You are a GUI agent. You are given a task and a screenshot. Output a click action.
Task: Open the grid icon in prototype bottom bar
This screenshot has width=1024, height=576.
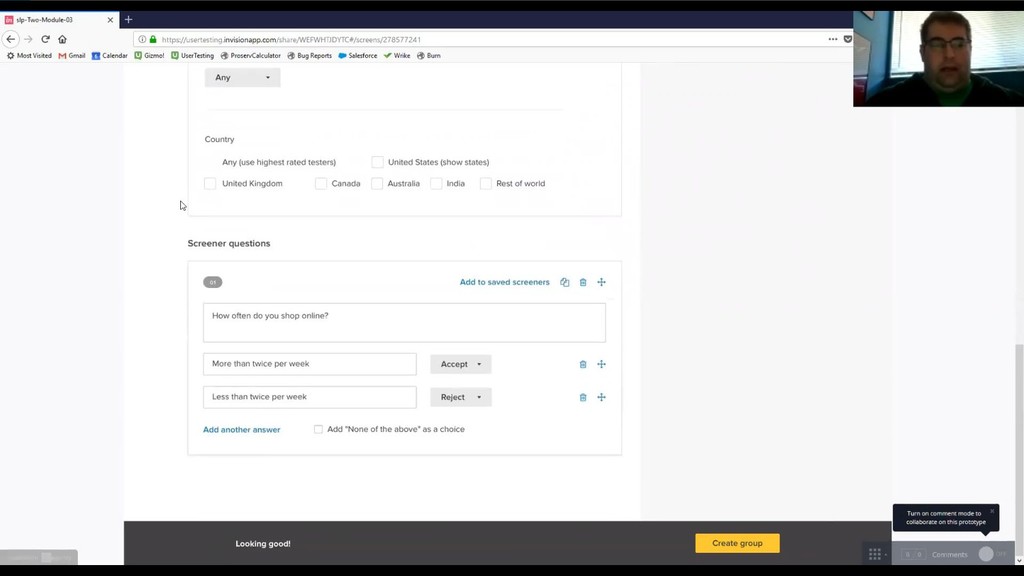[x=874, y=554]
